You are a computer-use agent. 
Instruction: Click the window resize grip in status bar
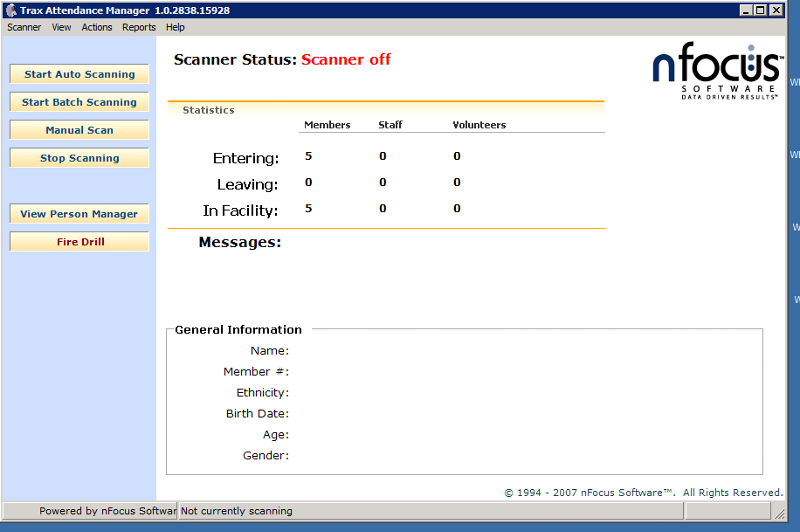tap(780, 514)
